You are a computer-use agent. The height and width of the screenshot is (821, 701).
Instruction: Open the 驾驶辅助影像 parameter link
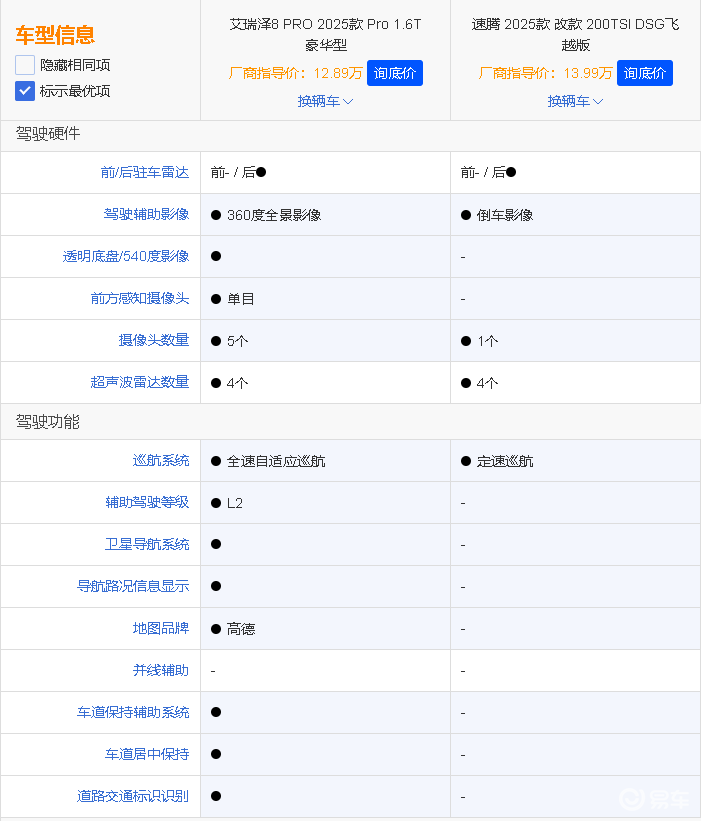point(146,214)
